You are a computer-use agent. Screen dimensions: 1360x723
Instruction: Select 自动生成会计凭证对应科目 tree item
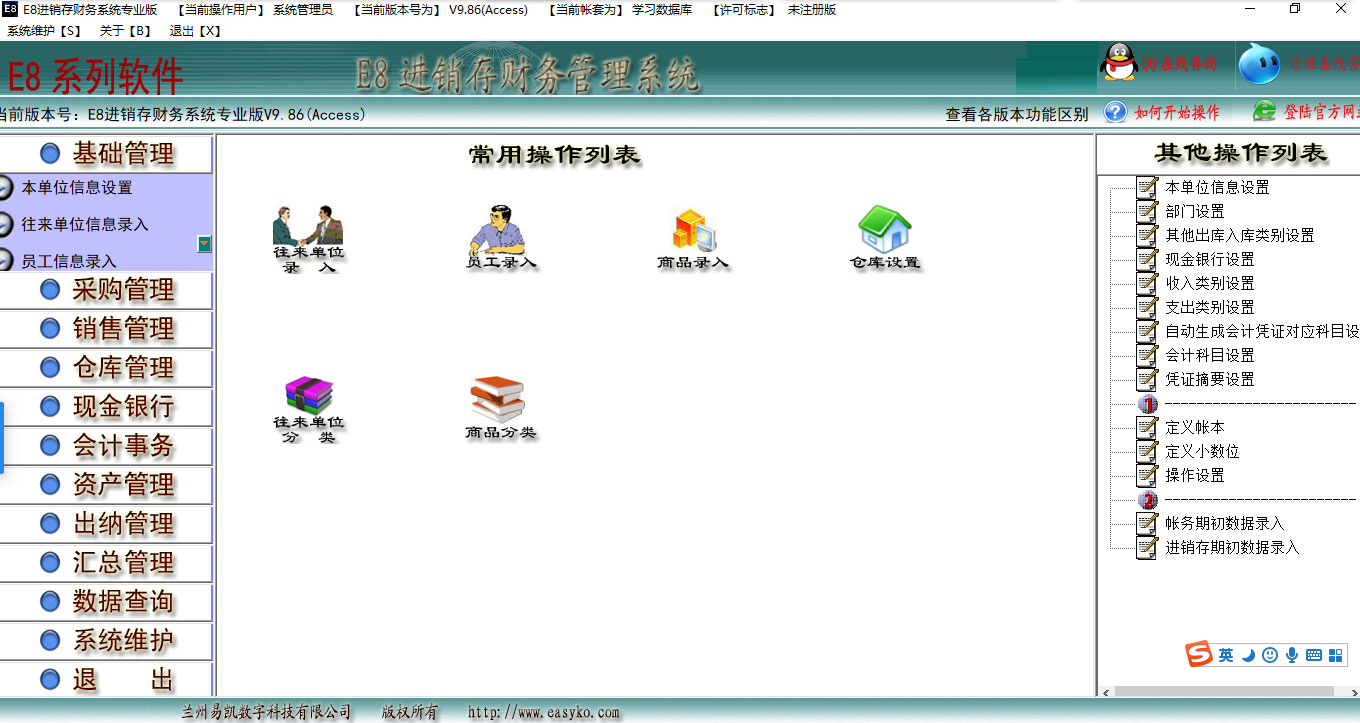(1262, 331)
